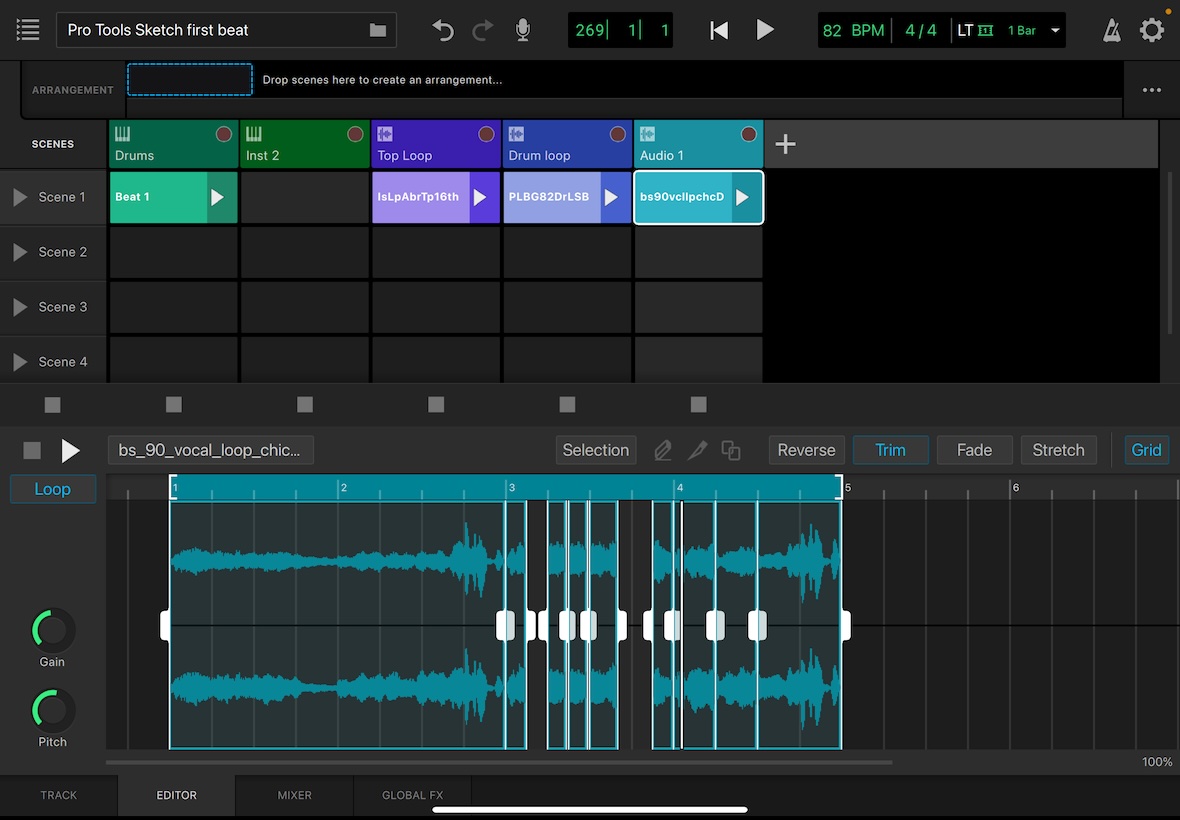Screen dimensions: 1180x820
Task: Arm the Drum loop track for recording
Action: point(618,134)
